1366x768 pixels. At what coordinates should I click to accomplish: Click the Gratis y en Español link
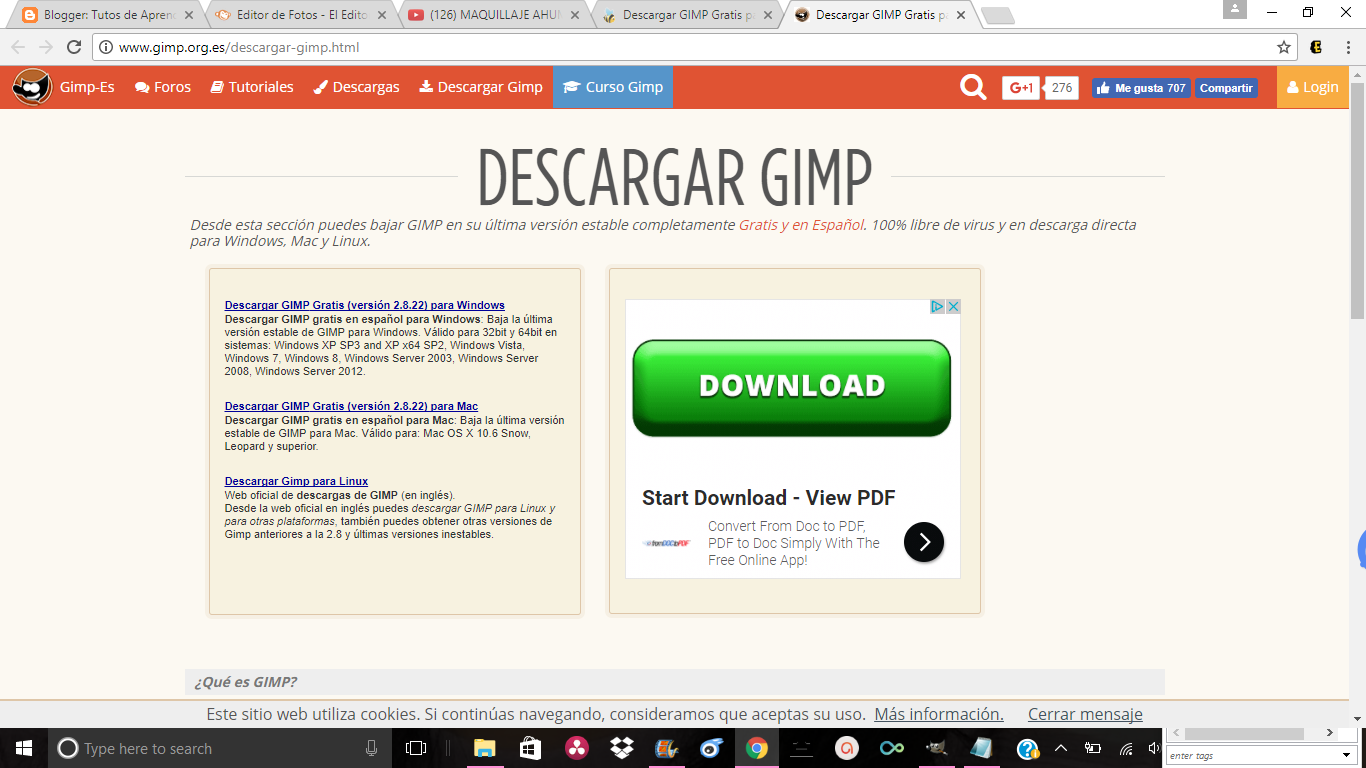click(802, 225)
